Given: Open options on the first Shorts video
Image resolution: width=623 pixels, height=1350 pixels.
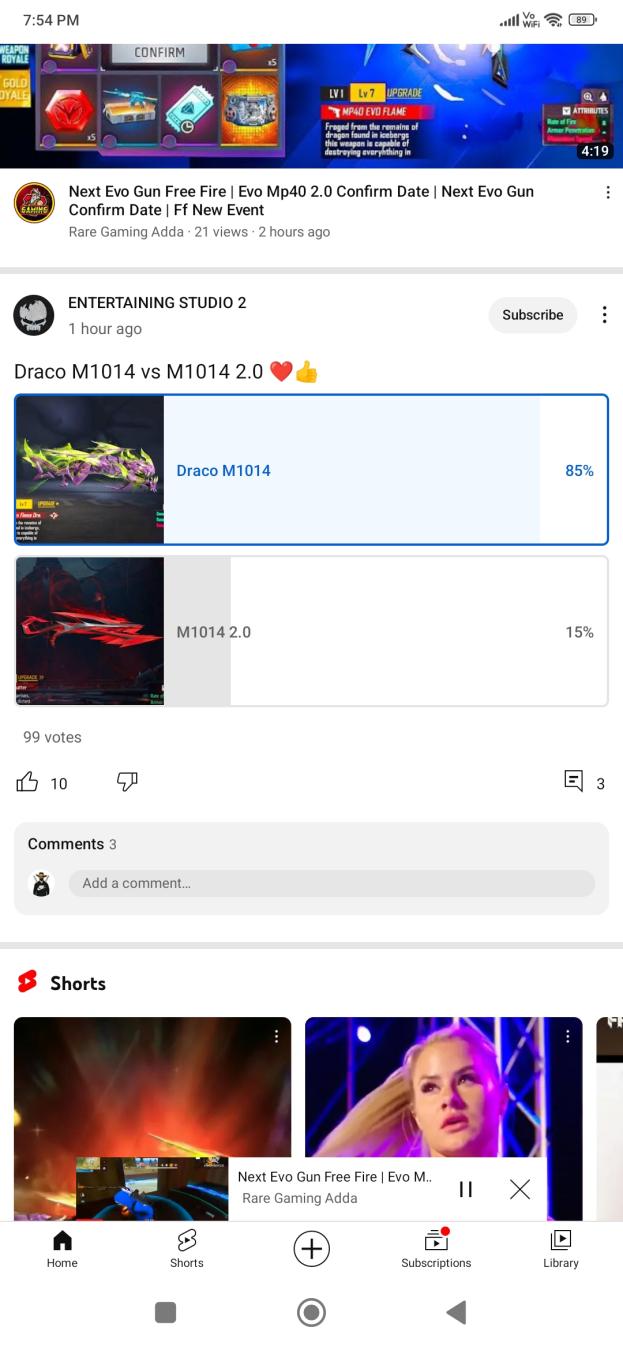Looking at the screenshot, I should pos(277,1037).
